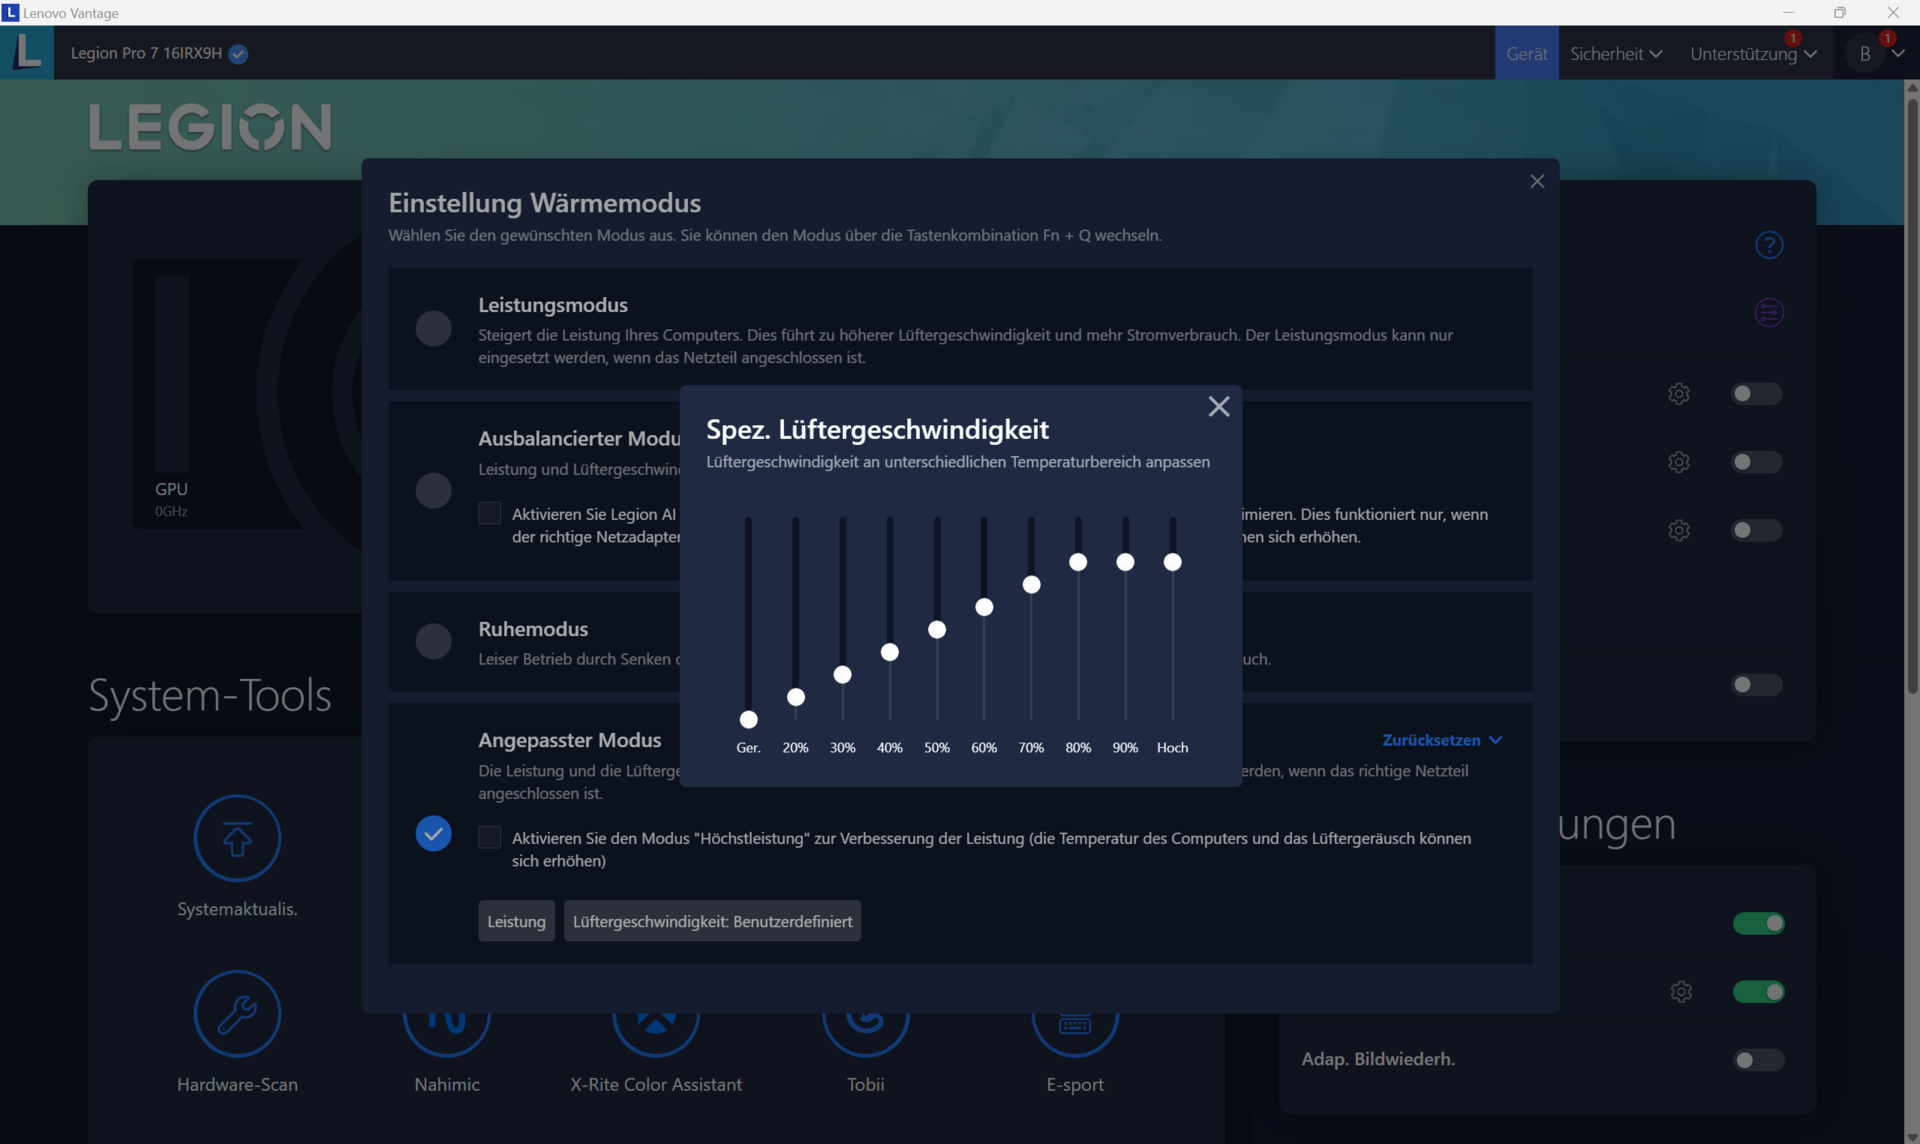Viewport: 1920px width, 1144px height.
Task: Open the Nahimic audio tool
Action: pos(447,1030)
